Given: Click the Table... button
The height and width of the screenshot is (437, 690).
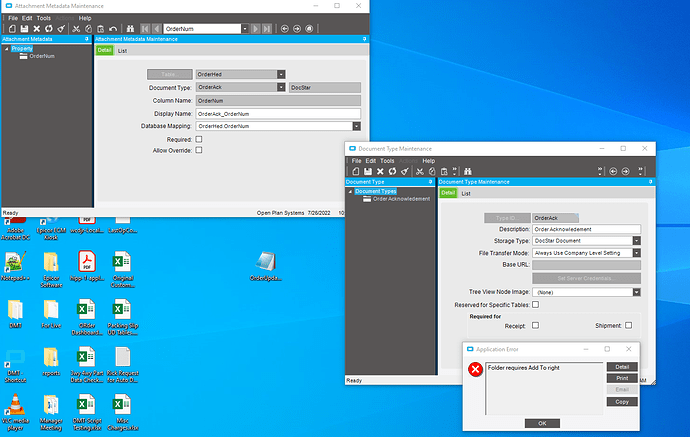Looking at the screenshot, I should click(169, 74).
